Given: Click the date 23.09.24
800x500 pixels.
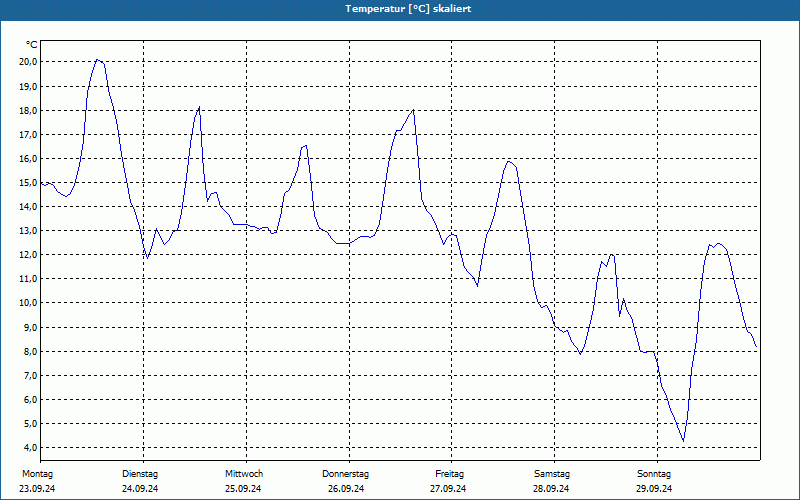Looking at the screenshot, I should pos(37,489).
